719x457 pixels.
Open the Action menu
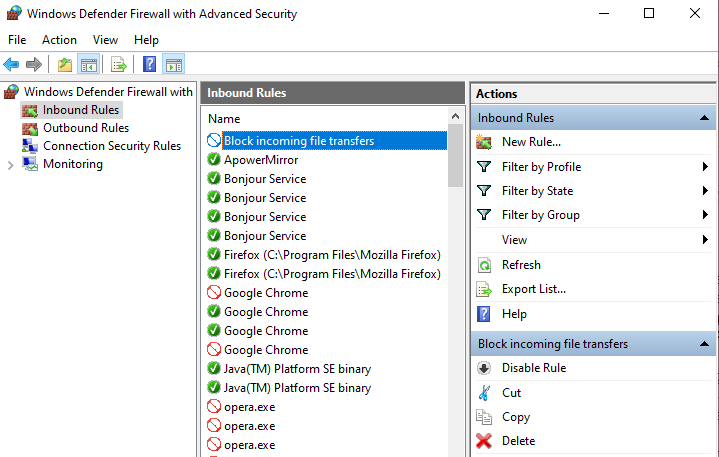59,40
